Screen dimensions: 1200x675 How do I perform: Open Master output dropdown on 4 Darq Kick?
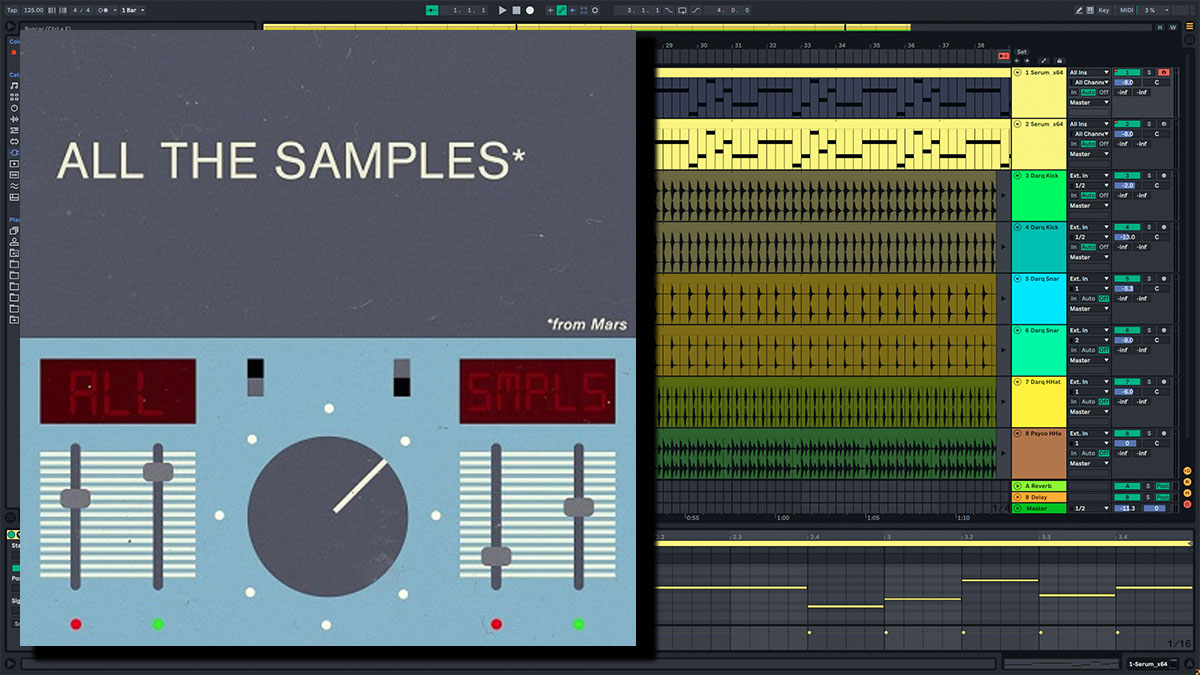pyautogui.click(x=1089, y=258)
